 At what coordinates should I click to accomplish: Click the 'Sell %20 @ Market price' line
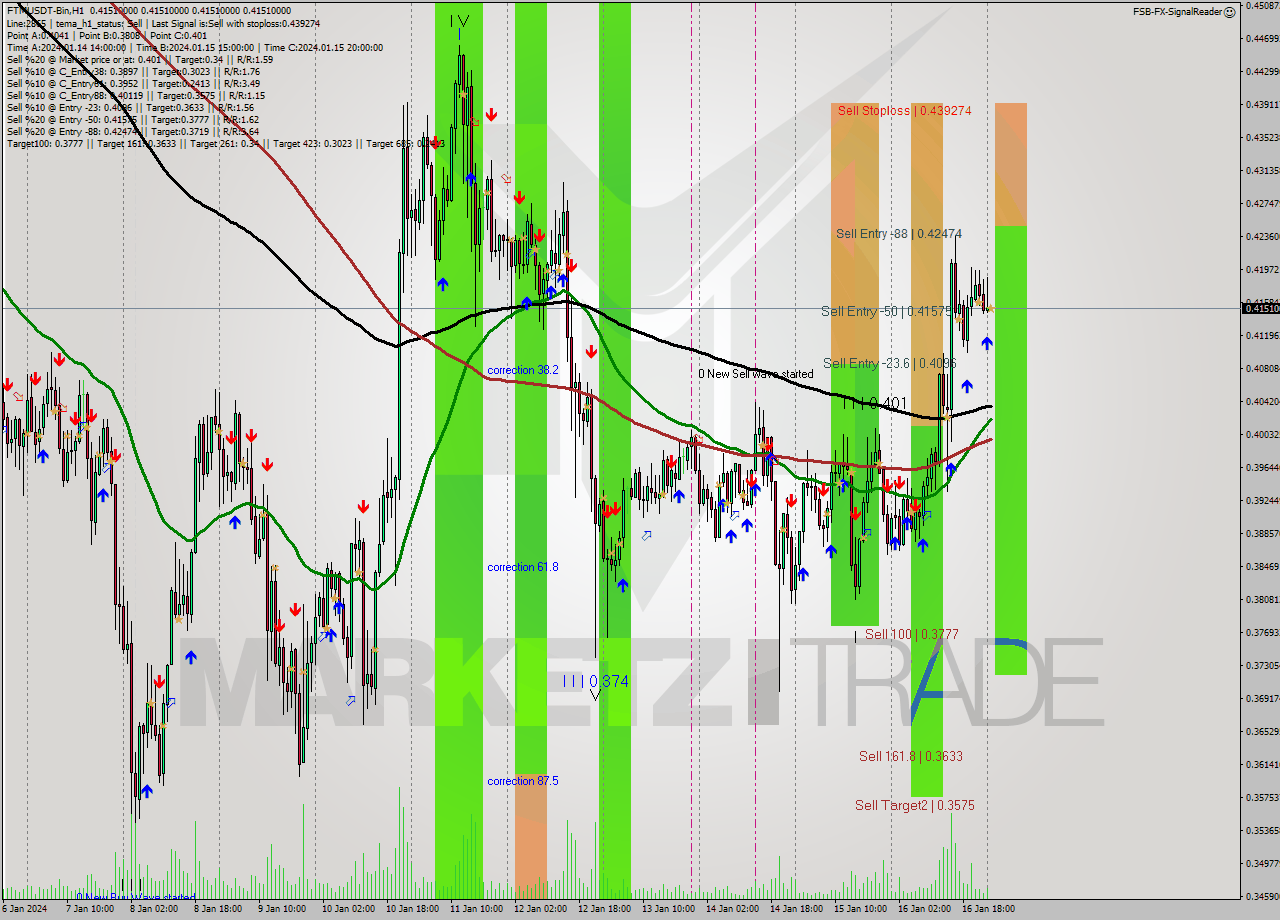(139, 59)
